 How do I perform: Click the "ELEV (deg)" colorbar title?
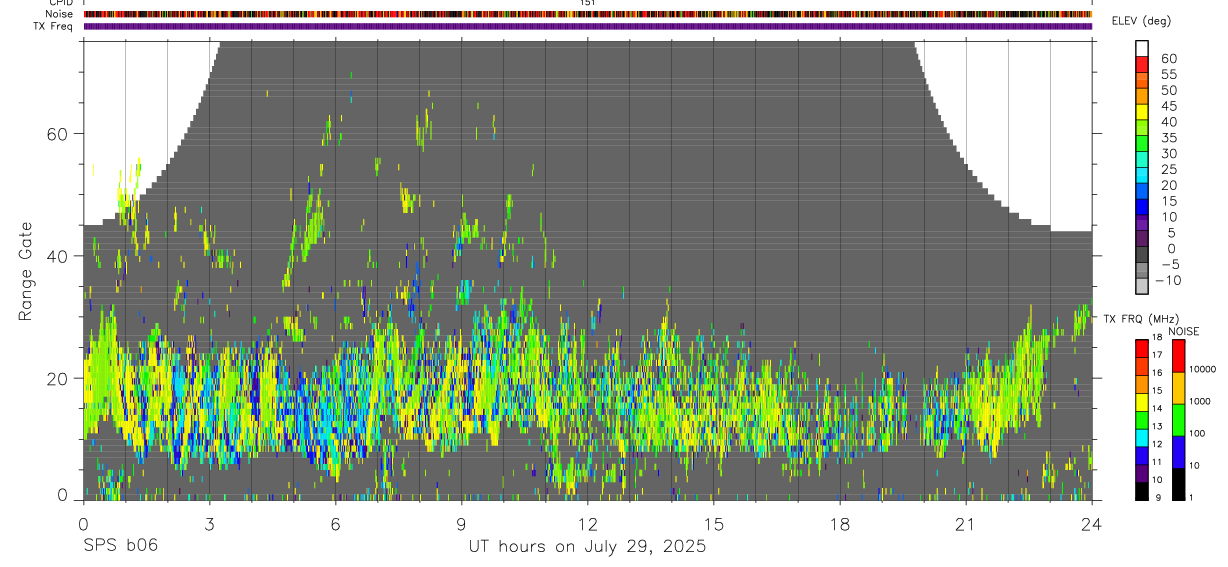1142,21
